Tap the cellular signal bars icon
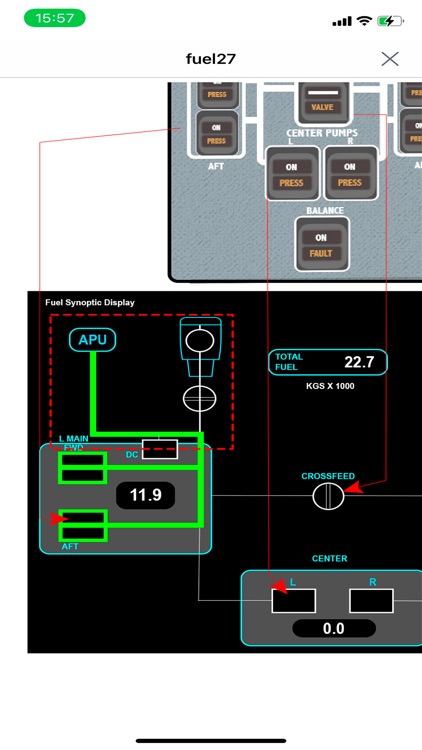Image resolution: width=422 pixels, height=750 pixels. pos(342,22)
